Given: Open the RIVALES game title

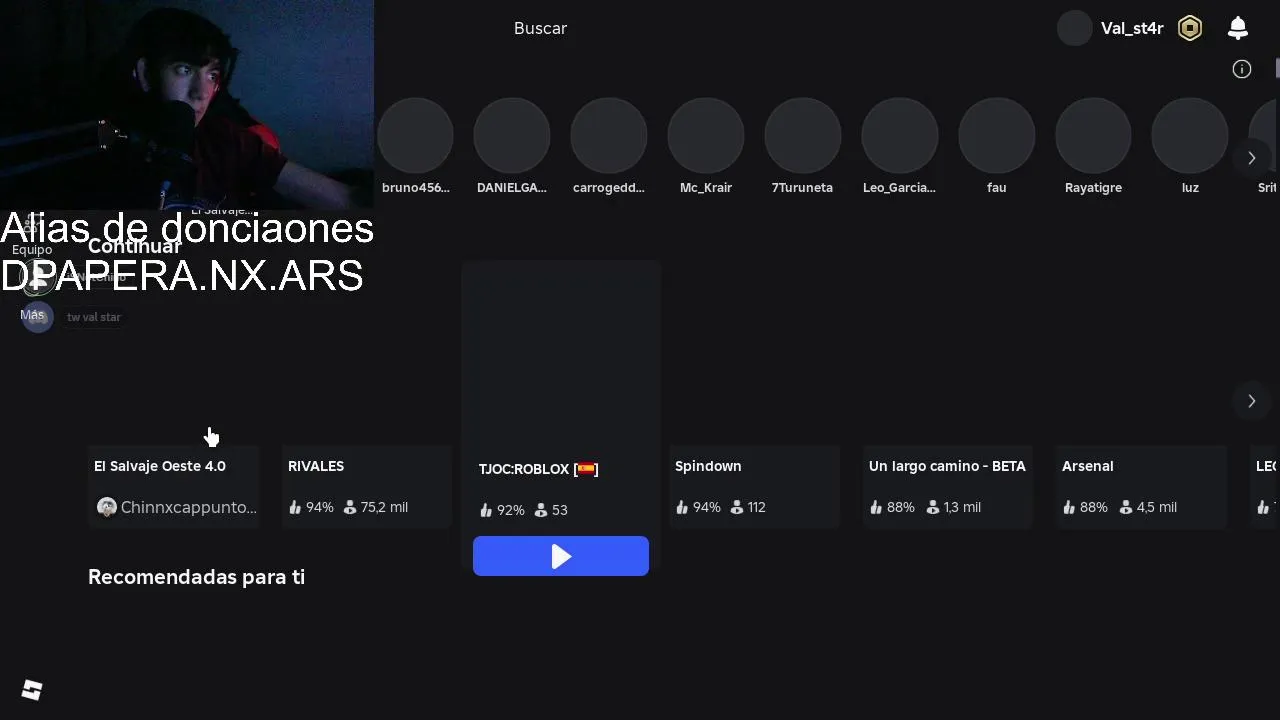Looking at the screenshot, I should (316, 466).
